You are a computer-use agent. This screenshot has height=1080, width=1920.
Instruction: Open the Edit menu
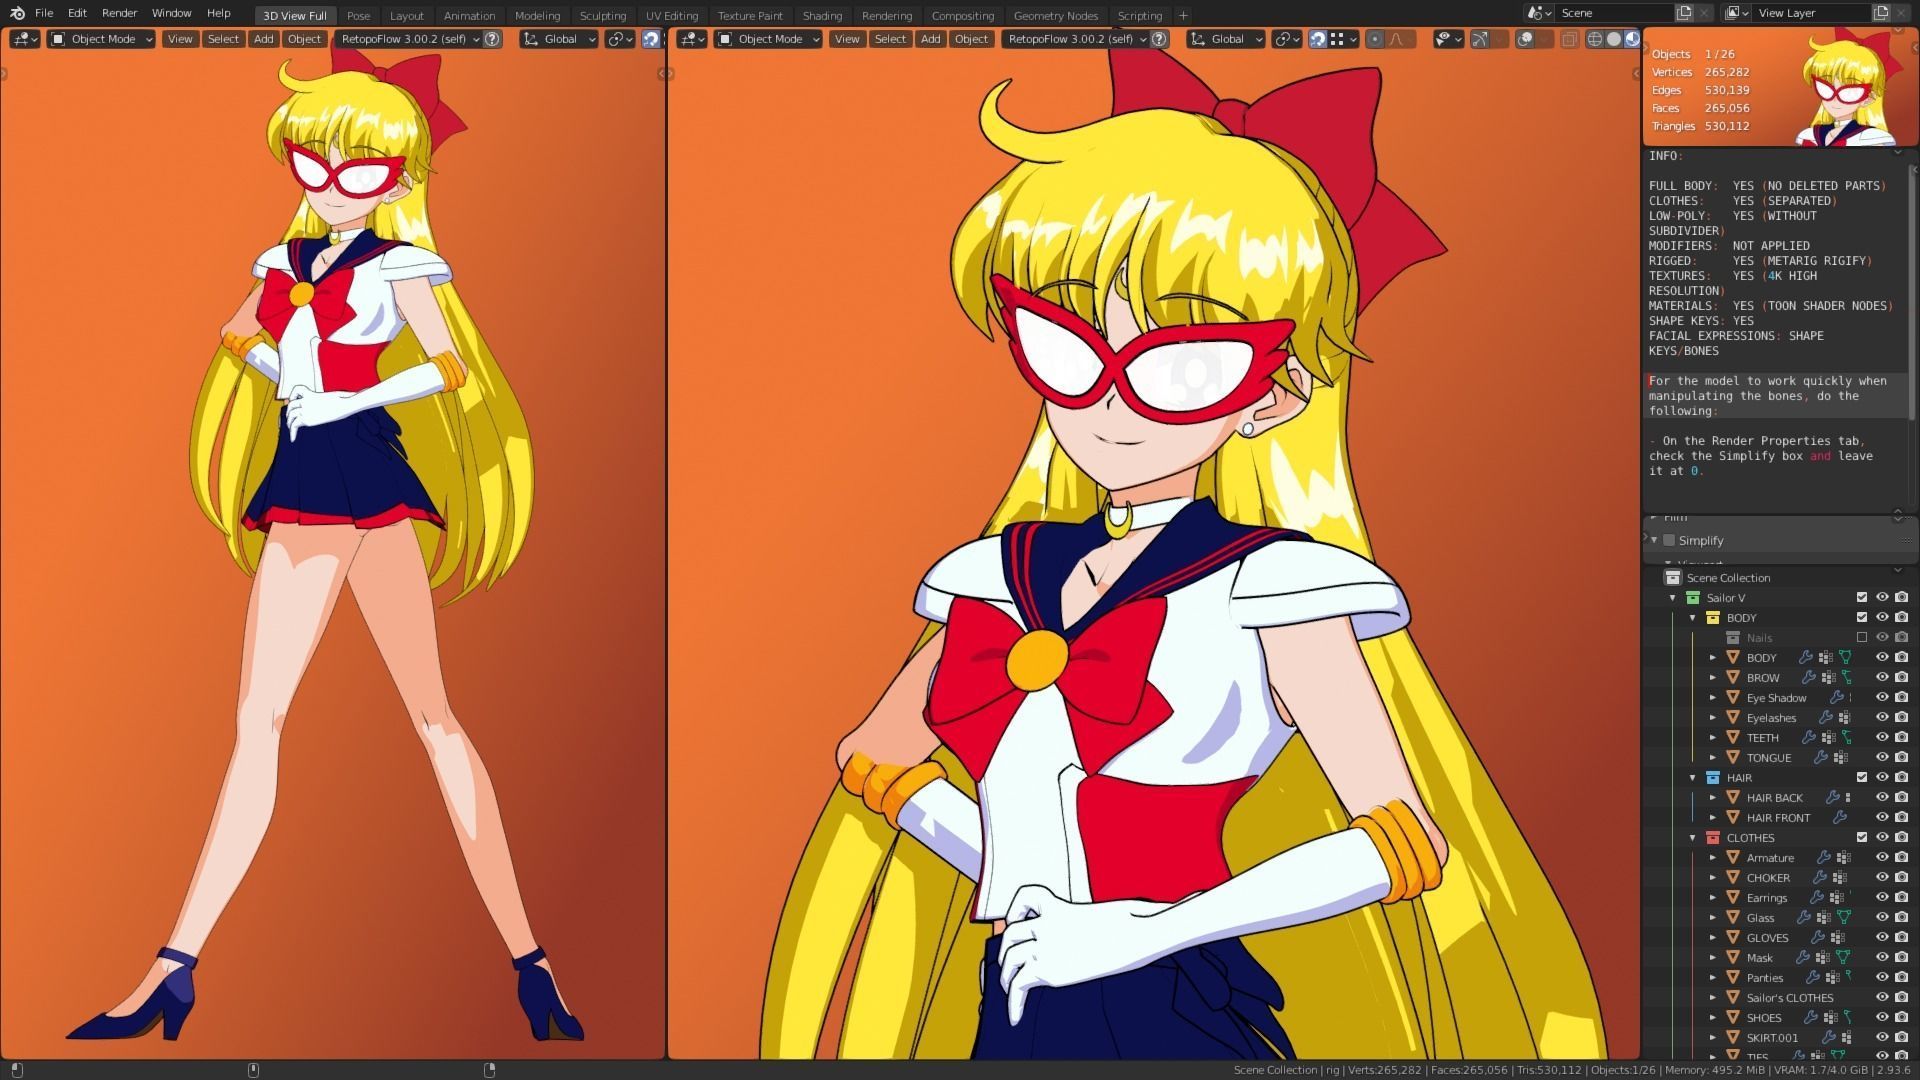(x=77, y=13)
